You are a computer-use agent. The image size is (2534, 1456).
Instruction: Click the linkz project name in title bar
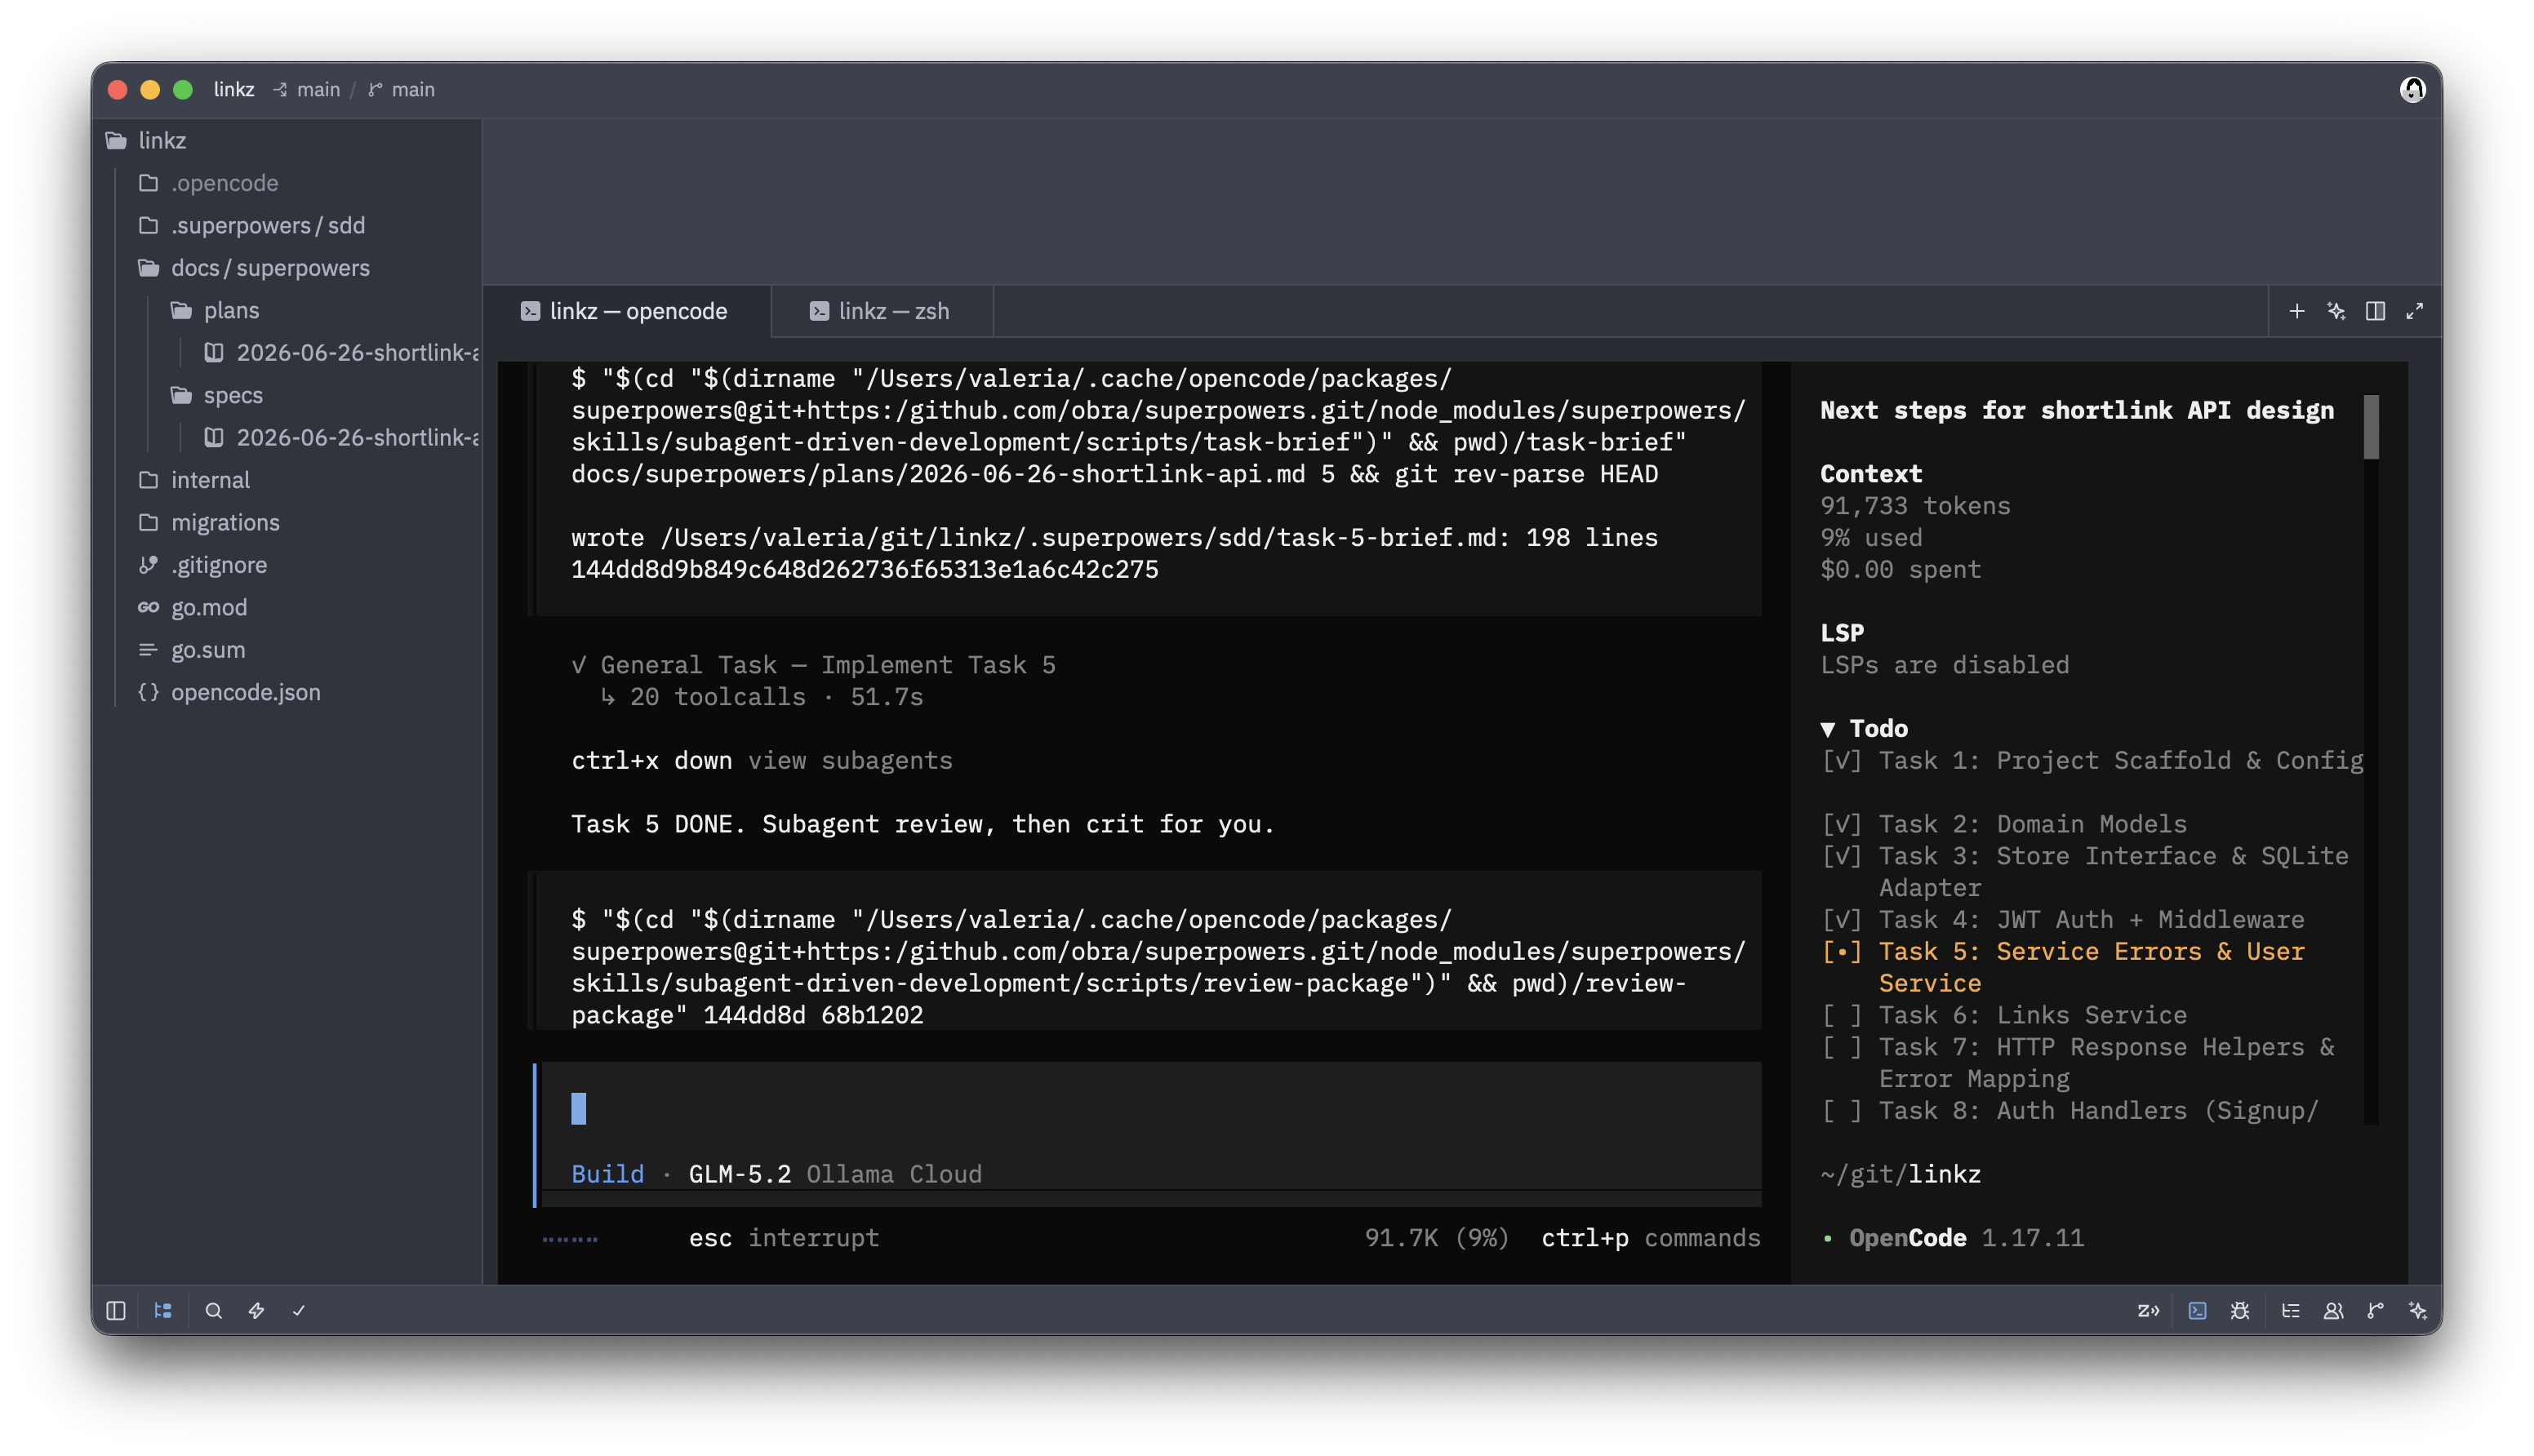coord(234,89)
